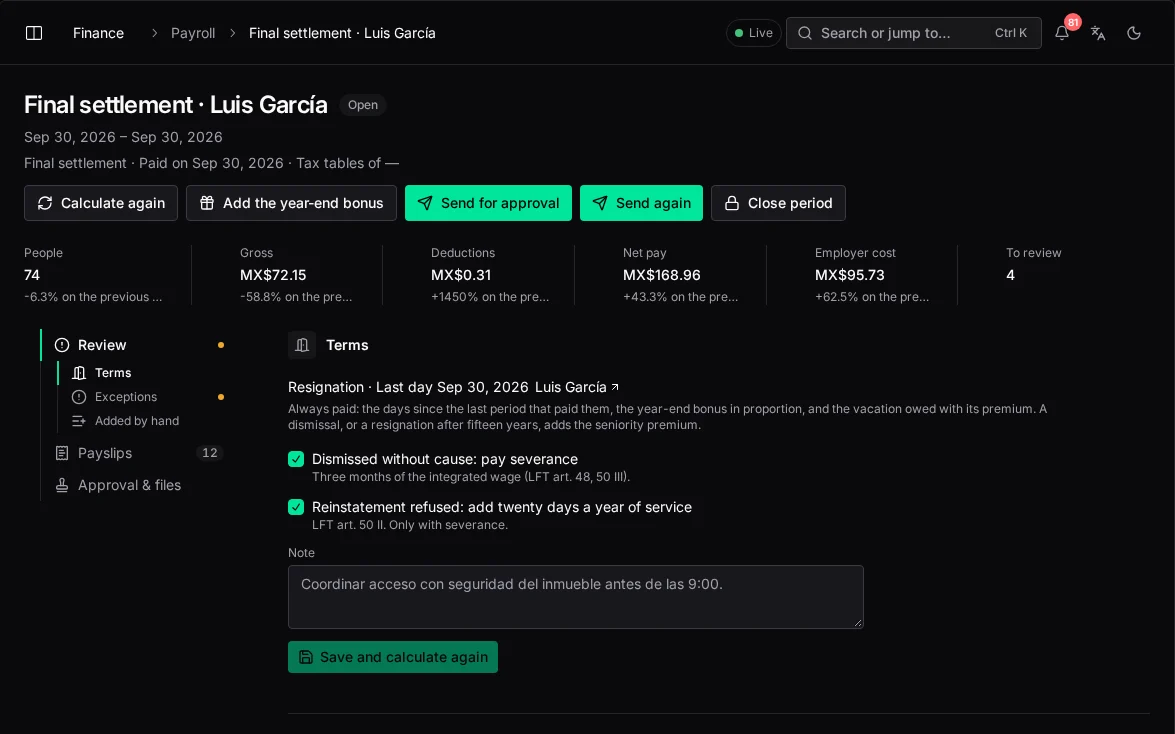Click the Calculate again button
The height and width of the screenshot is (734, 1175).
tap(100, 203)
